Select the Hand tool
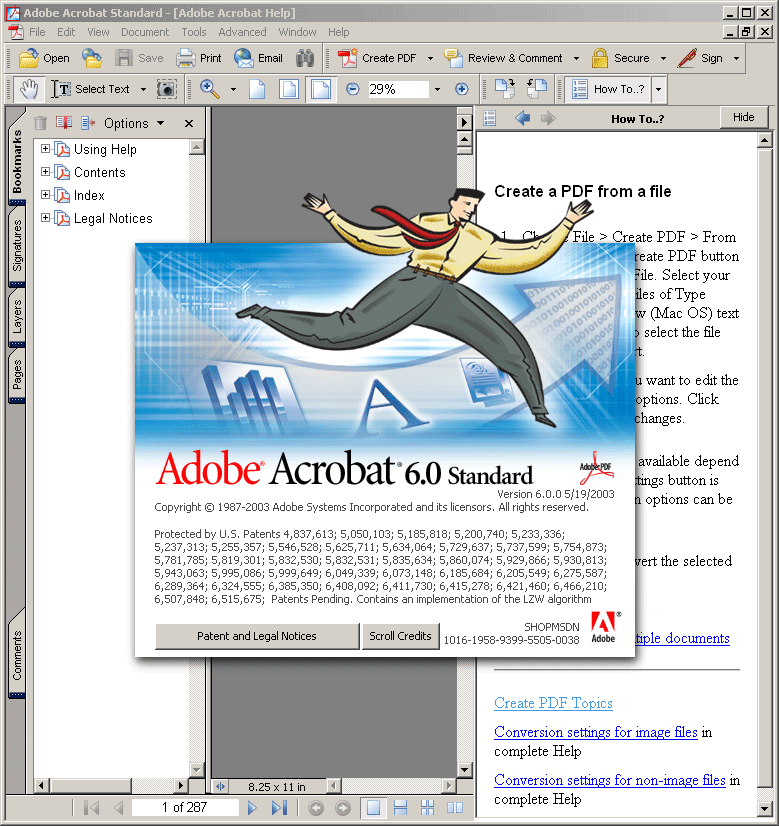The width and height of the screenshot is (779, 826). tap(29, 89)
